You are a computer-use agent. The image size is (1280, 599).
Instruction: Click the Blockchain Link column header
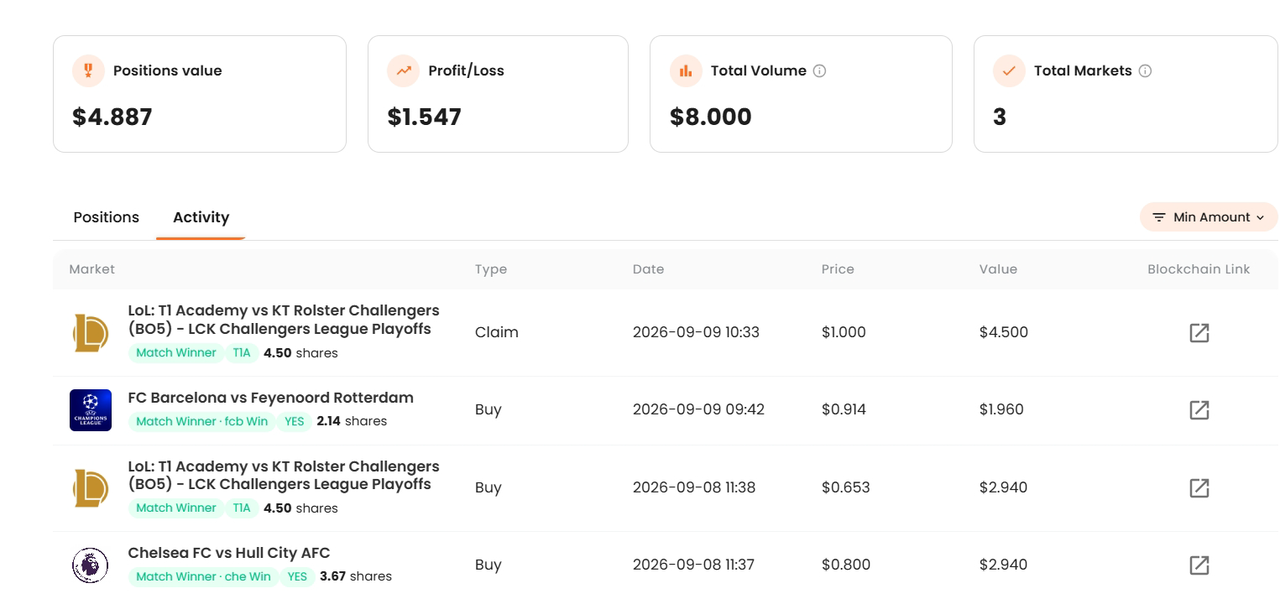[1199, 269]
